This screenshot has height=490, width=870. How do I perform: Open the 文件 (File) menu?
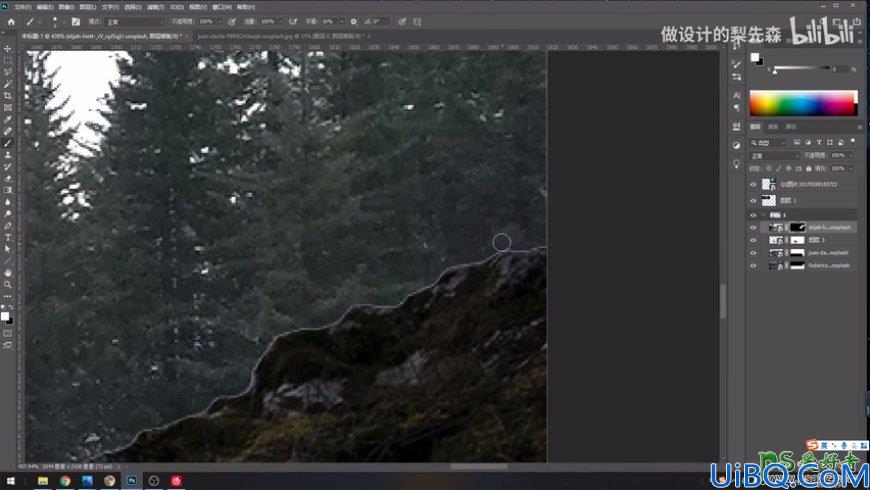[22, 7]
